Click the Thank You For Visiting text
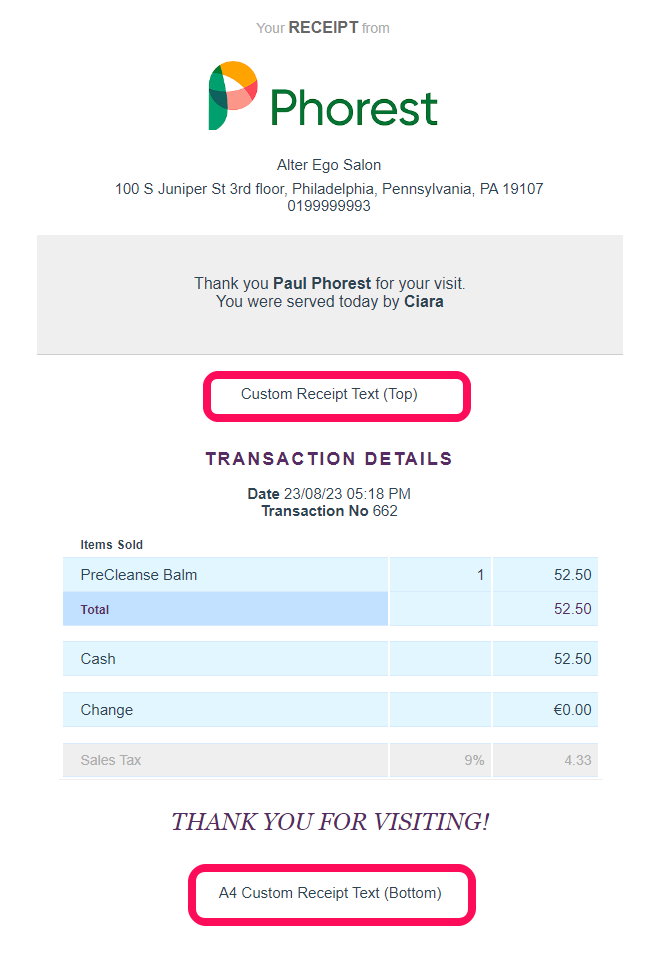This screenshot has width=658, height=962. coord(330,822)
